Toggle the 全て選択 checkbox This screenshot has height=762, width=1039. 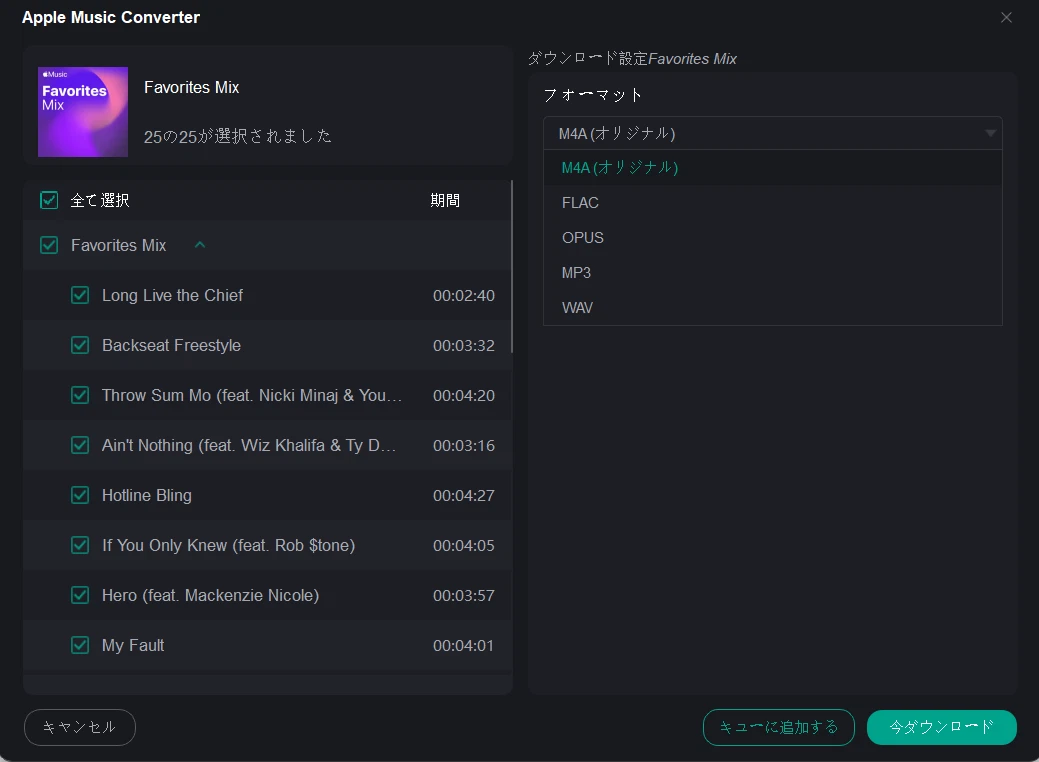(x=49, y=200)
